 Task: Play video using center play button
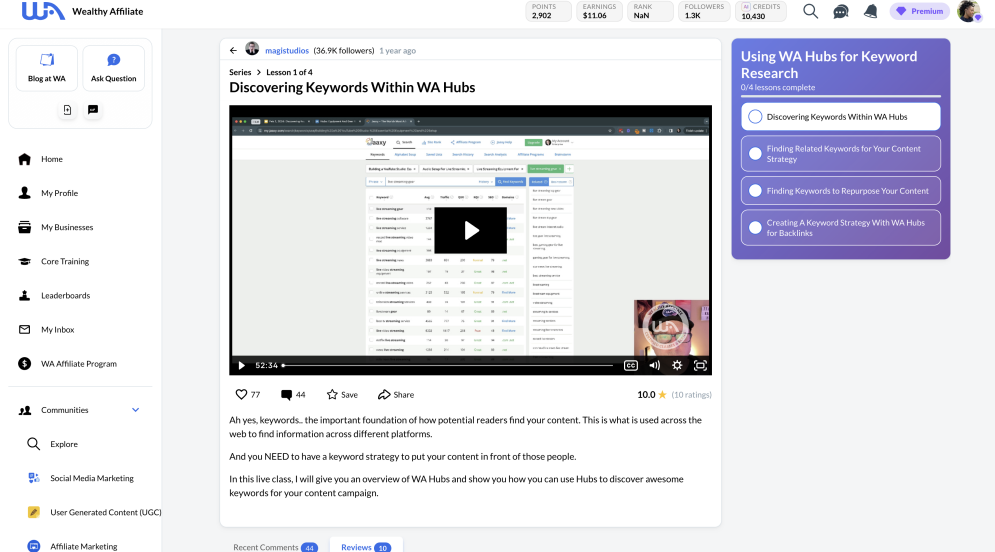(470, 230)
